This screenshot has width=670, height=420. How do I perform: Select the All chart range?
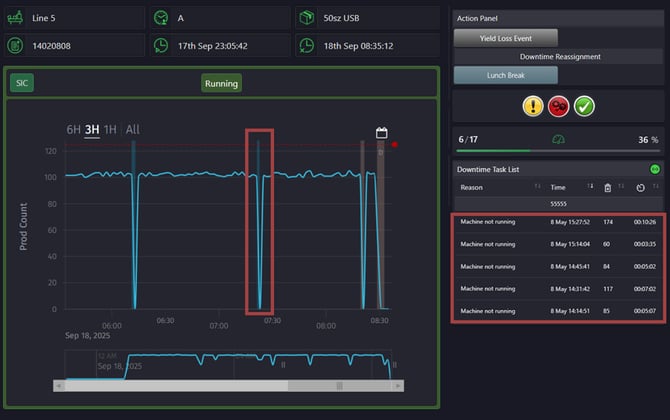pos(132,129)
